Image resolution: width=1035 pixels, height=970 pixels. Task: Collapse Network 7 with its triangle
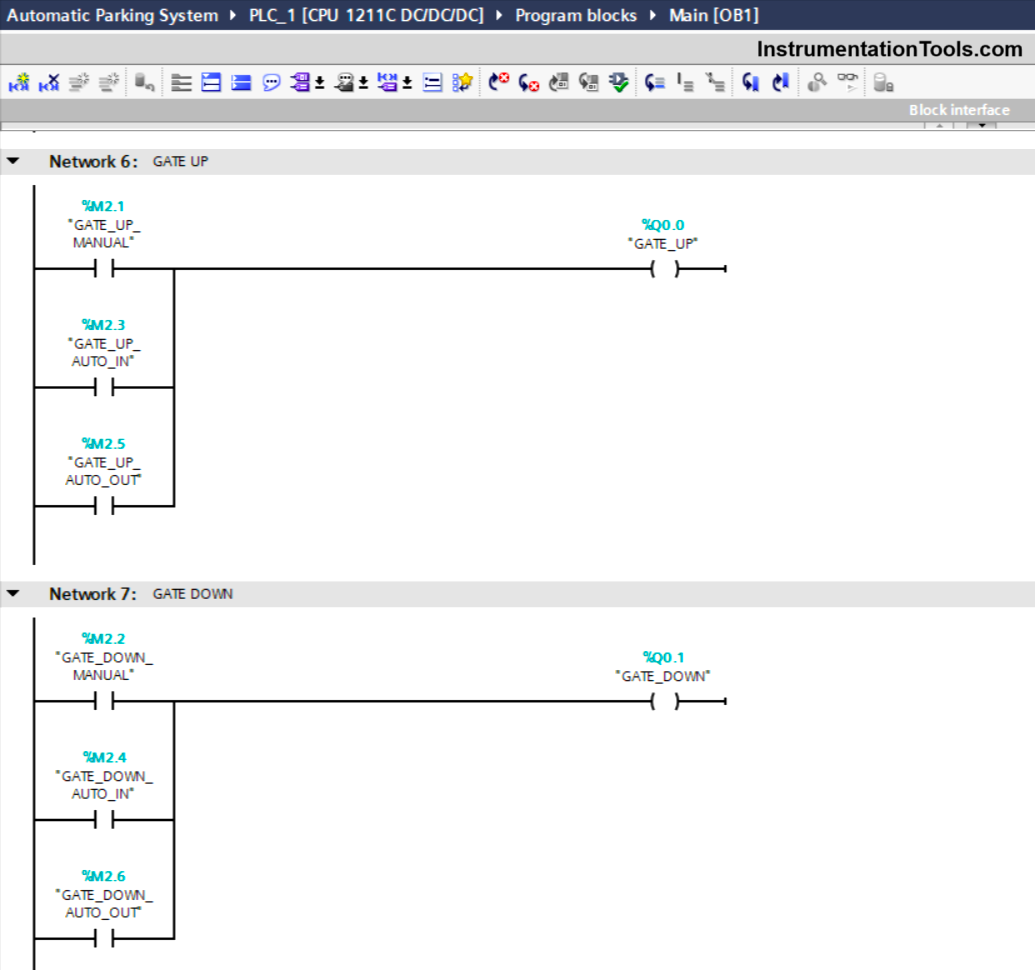(13, 594)
